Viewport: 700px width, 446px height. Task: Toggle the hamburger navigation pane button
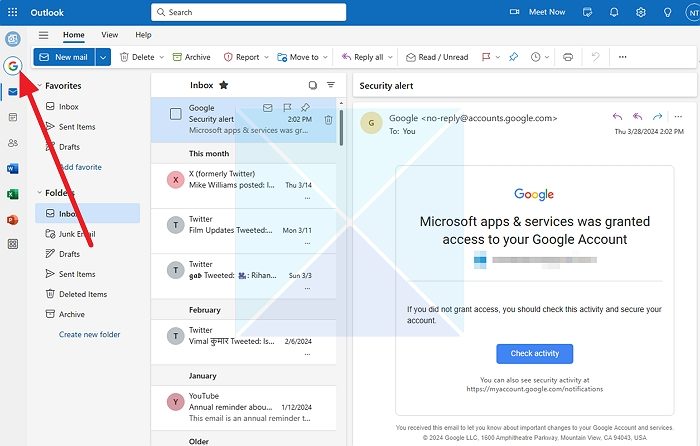[x=43, y=35]
